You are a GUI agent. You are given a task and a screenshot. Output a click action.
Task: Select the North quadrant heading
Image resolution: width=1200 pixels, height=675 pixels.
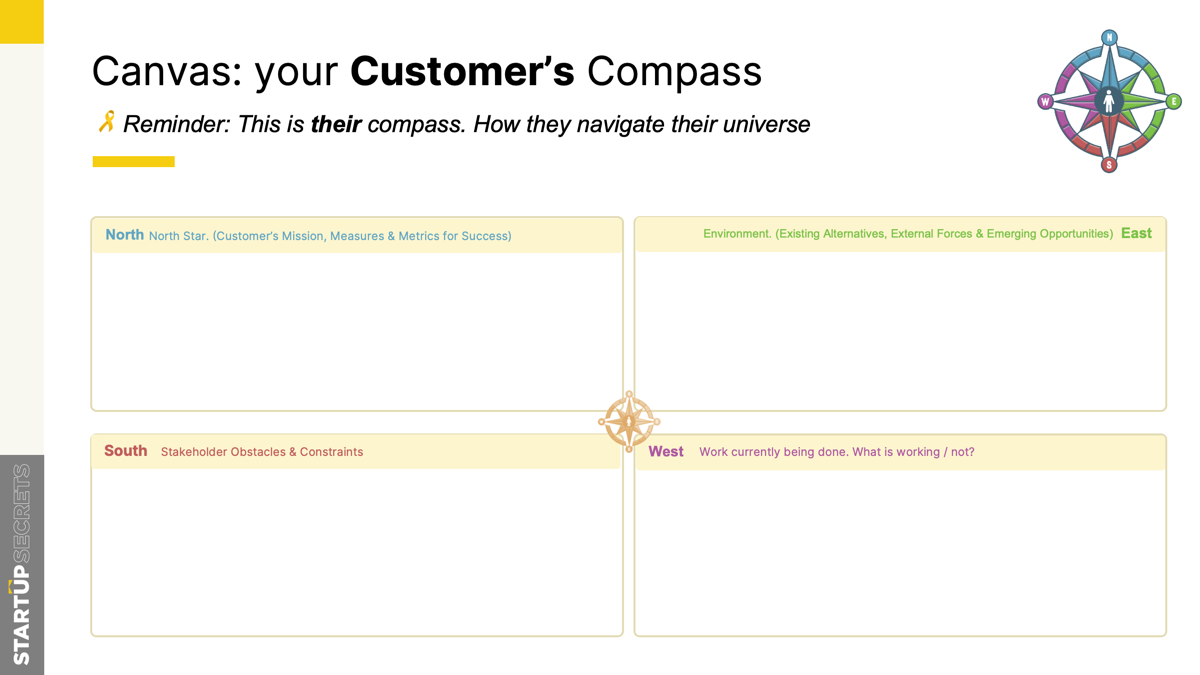pos(124,235)
